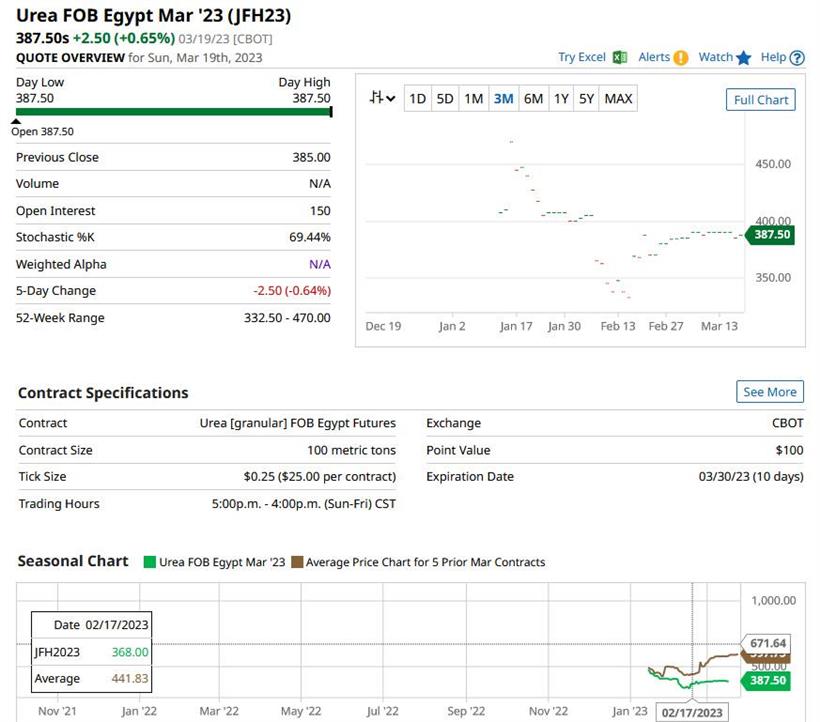Viewport: 820px width, 722px height.
Task: Click the Excel spreadsheet icon
Action: 620,58
